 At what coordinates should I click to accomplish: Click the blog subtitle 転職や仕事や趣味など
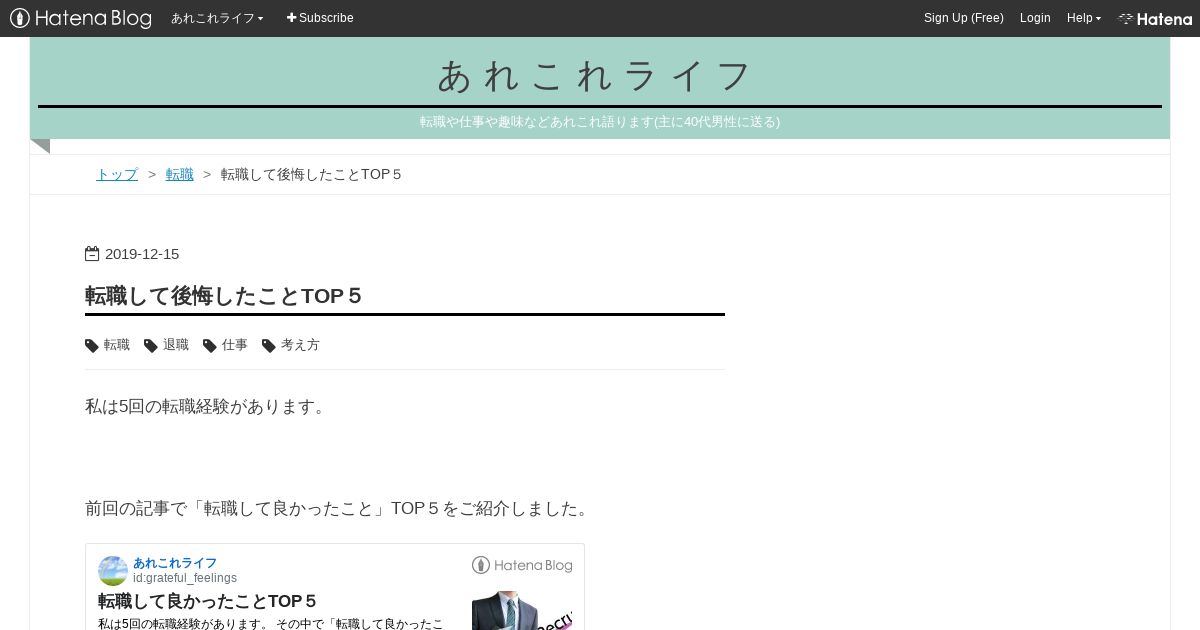(600, 122)
